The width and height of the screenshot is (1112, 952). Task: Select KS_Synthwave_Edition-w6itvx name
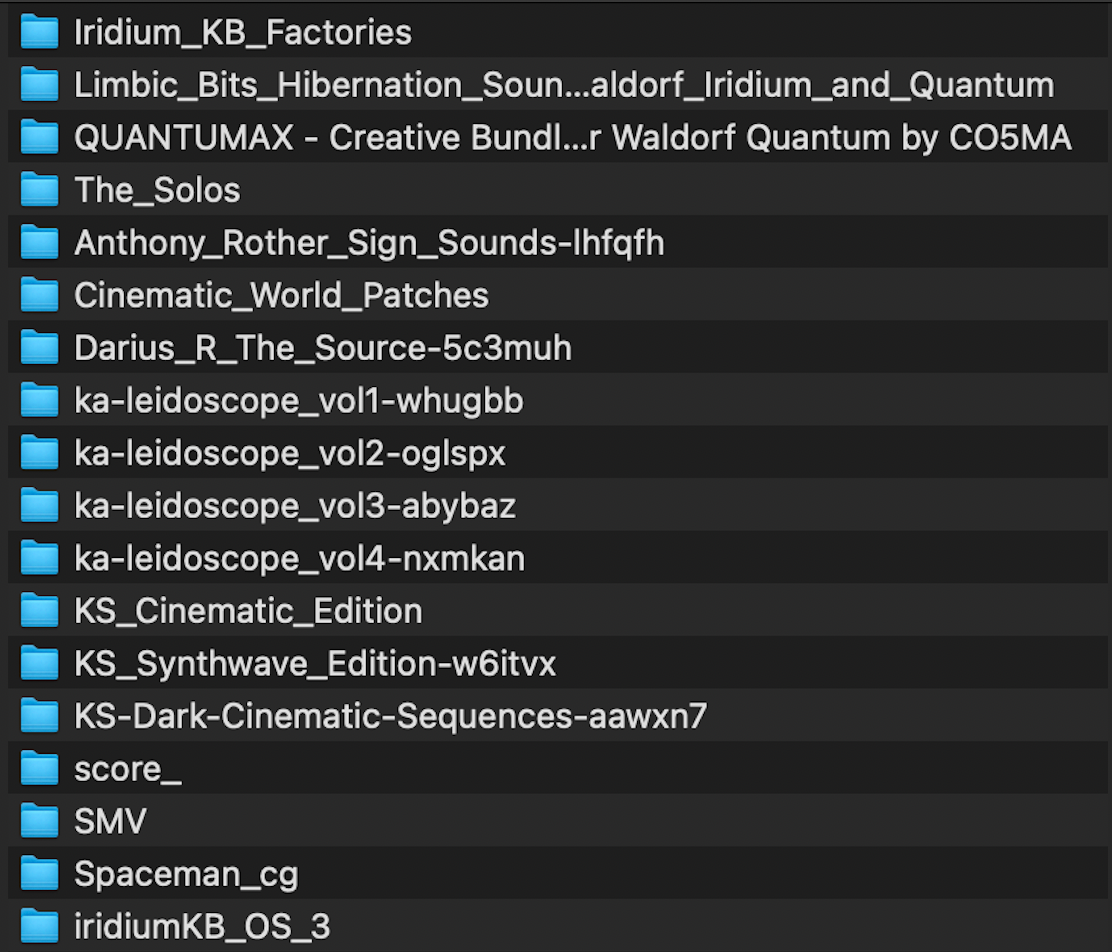click(x=315, y=665)
